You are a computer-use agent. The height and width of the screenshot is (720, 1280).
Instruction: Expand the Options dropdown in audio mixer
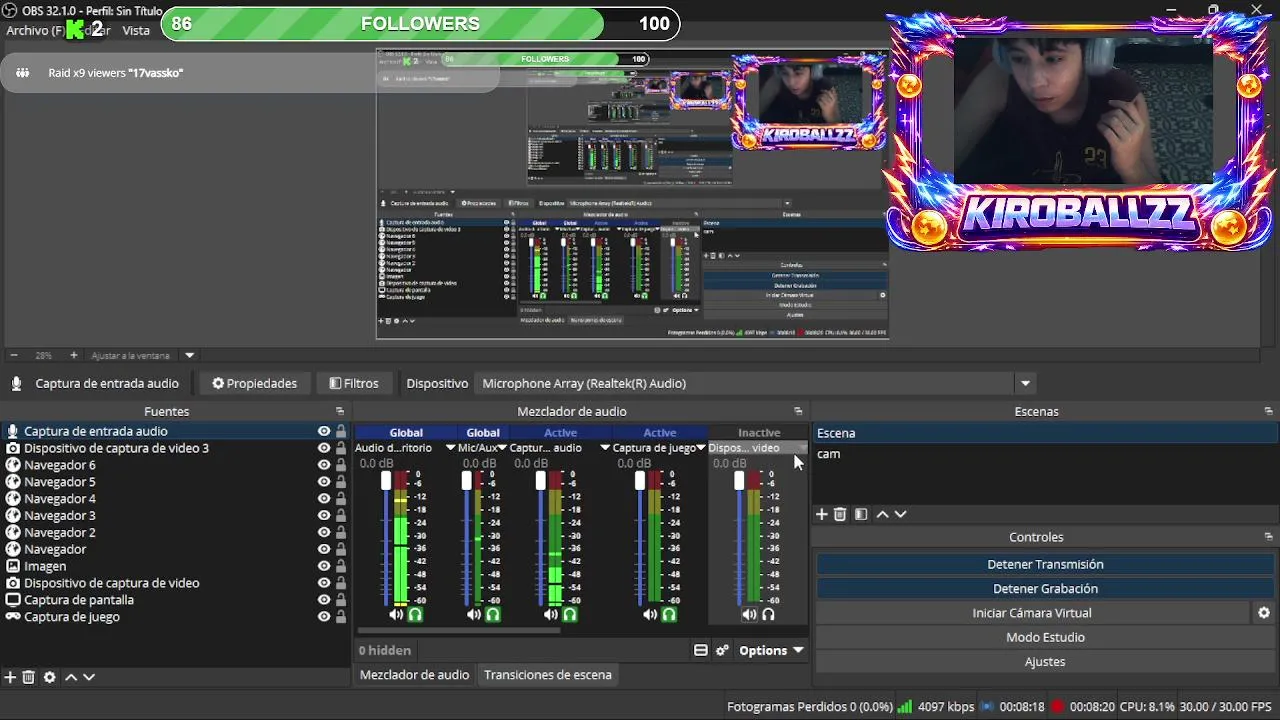pos(771,650)
